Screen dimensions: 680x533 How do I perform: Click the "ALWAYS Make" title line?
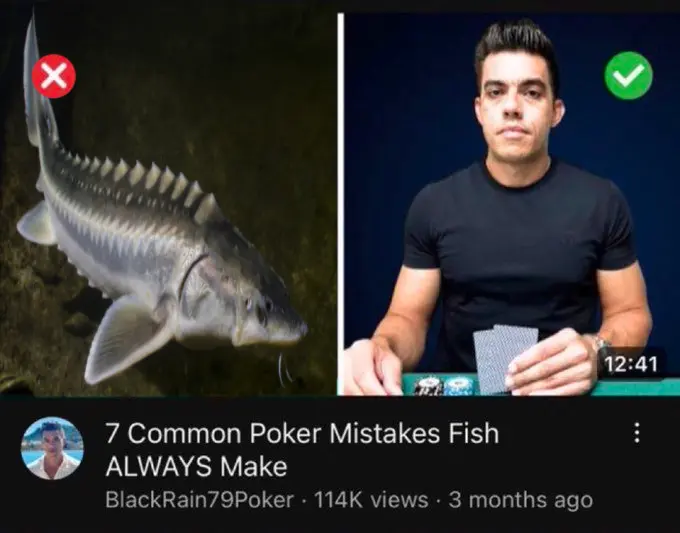pyautogui.click(x=196, y=467)
